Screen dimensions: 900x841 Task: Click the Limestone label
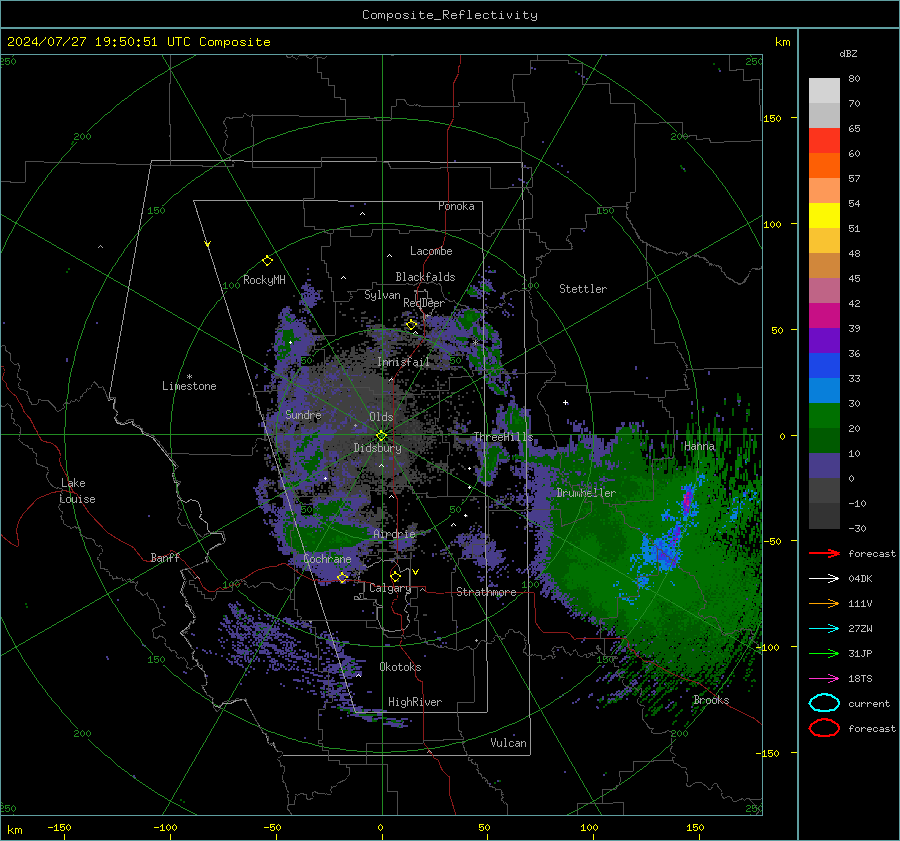(x=189, y=386)
